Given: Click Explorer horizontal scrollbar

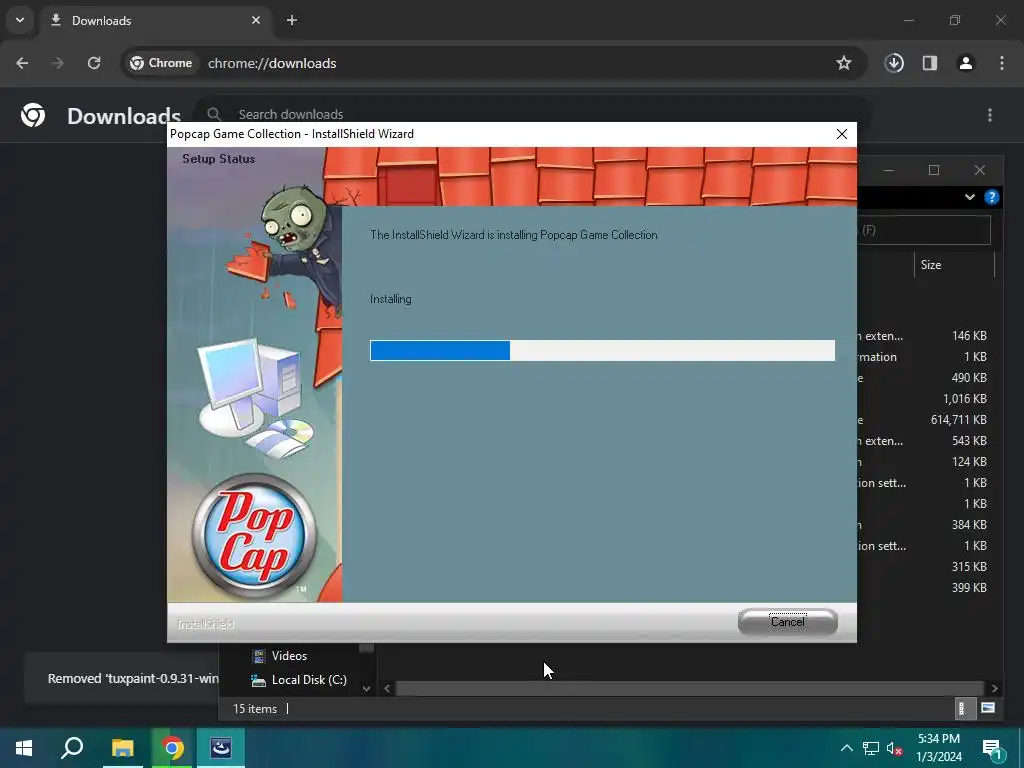Looking at the screenshot, I should click(x=690, y=688).
